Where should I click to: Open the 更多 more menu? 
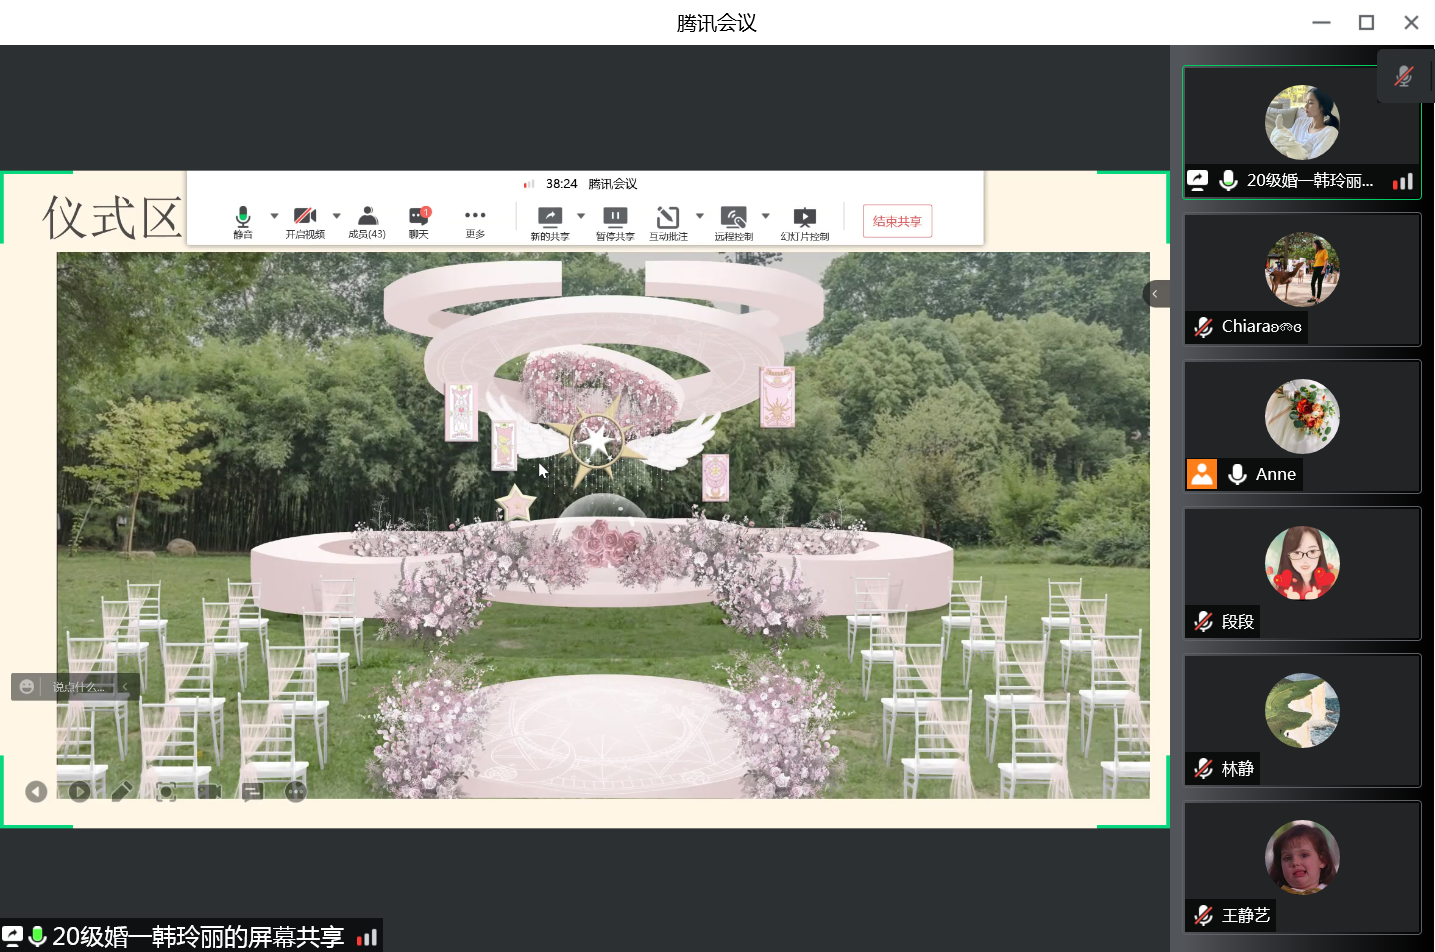pyautogui.click(x=475, y=221)
